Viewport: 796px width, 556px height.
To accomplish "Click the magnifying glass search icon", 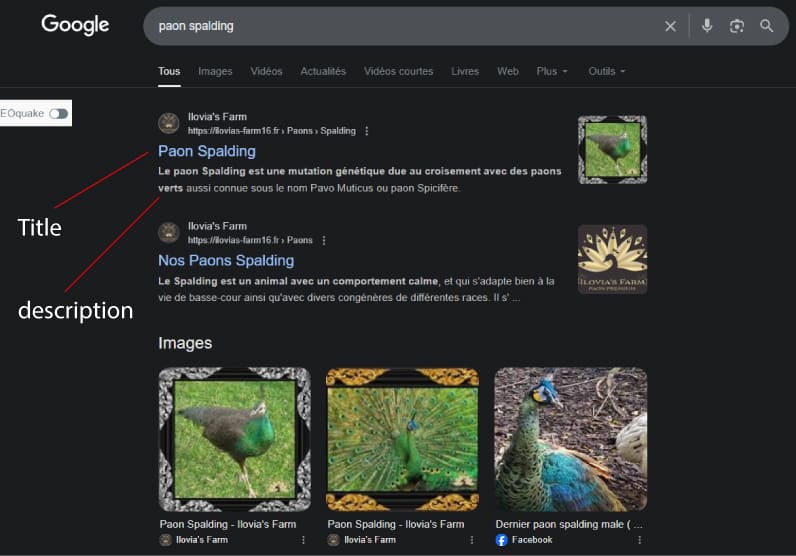I will (767, 26).
